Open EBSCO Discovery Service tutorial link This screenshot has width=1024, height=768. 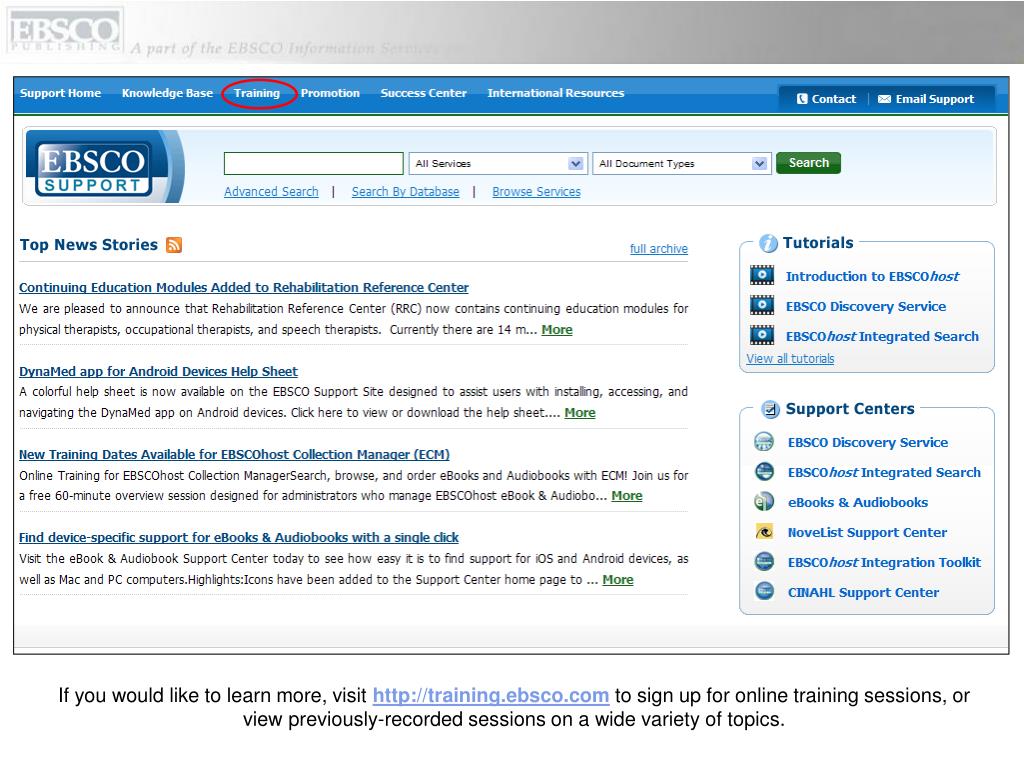865,306
